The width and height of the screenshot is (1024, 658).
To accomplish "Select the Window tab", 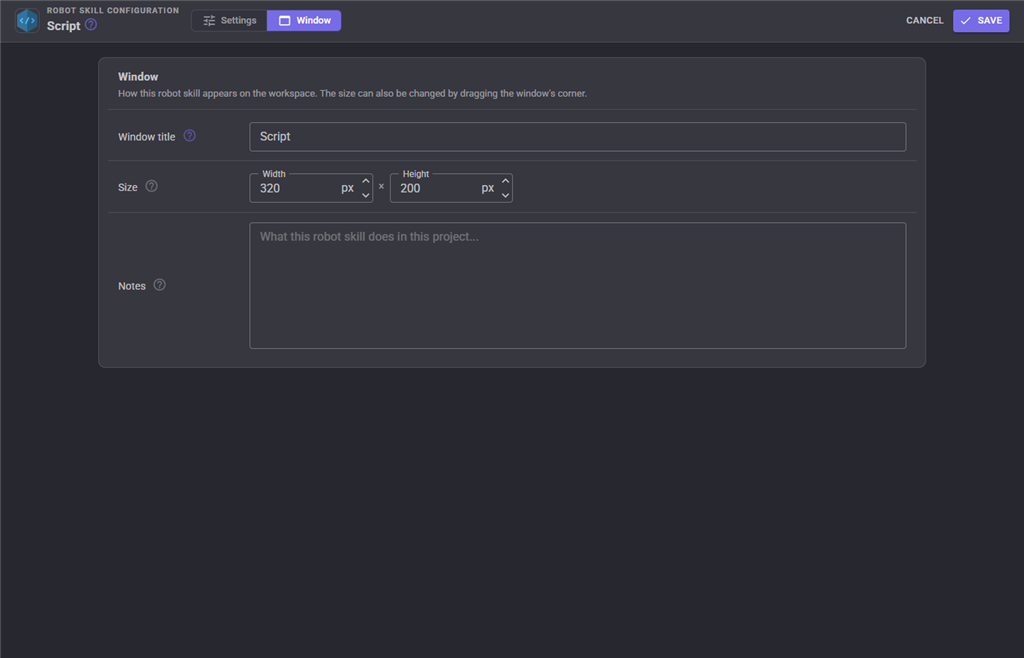I will click(x=304, y=21).
